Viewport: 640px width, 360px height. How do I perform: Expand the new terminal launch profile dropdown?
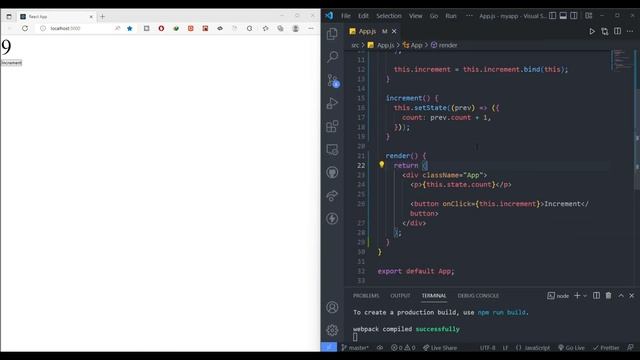click(x=585, y=296)
